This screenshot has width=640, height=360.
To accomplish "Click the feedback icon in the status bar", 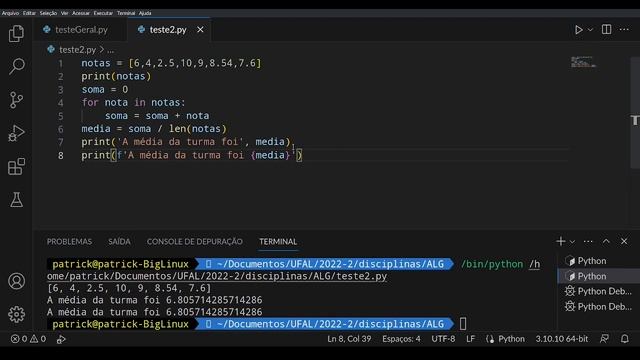I will point(604,339).
